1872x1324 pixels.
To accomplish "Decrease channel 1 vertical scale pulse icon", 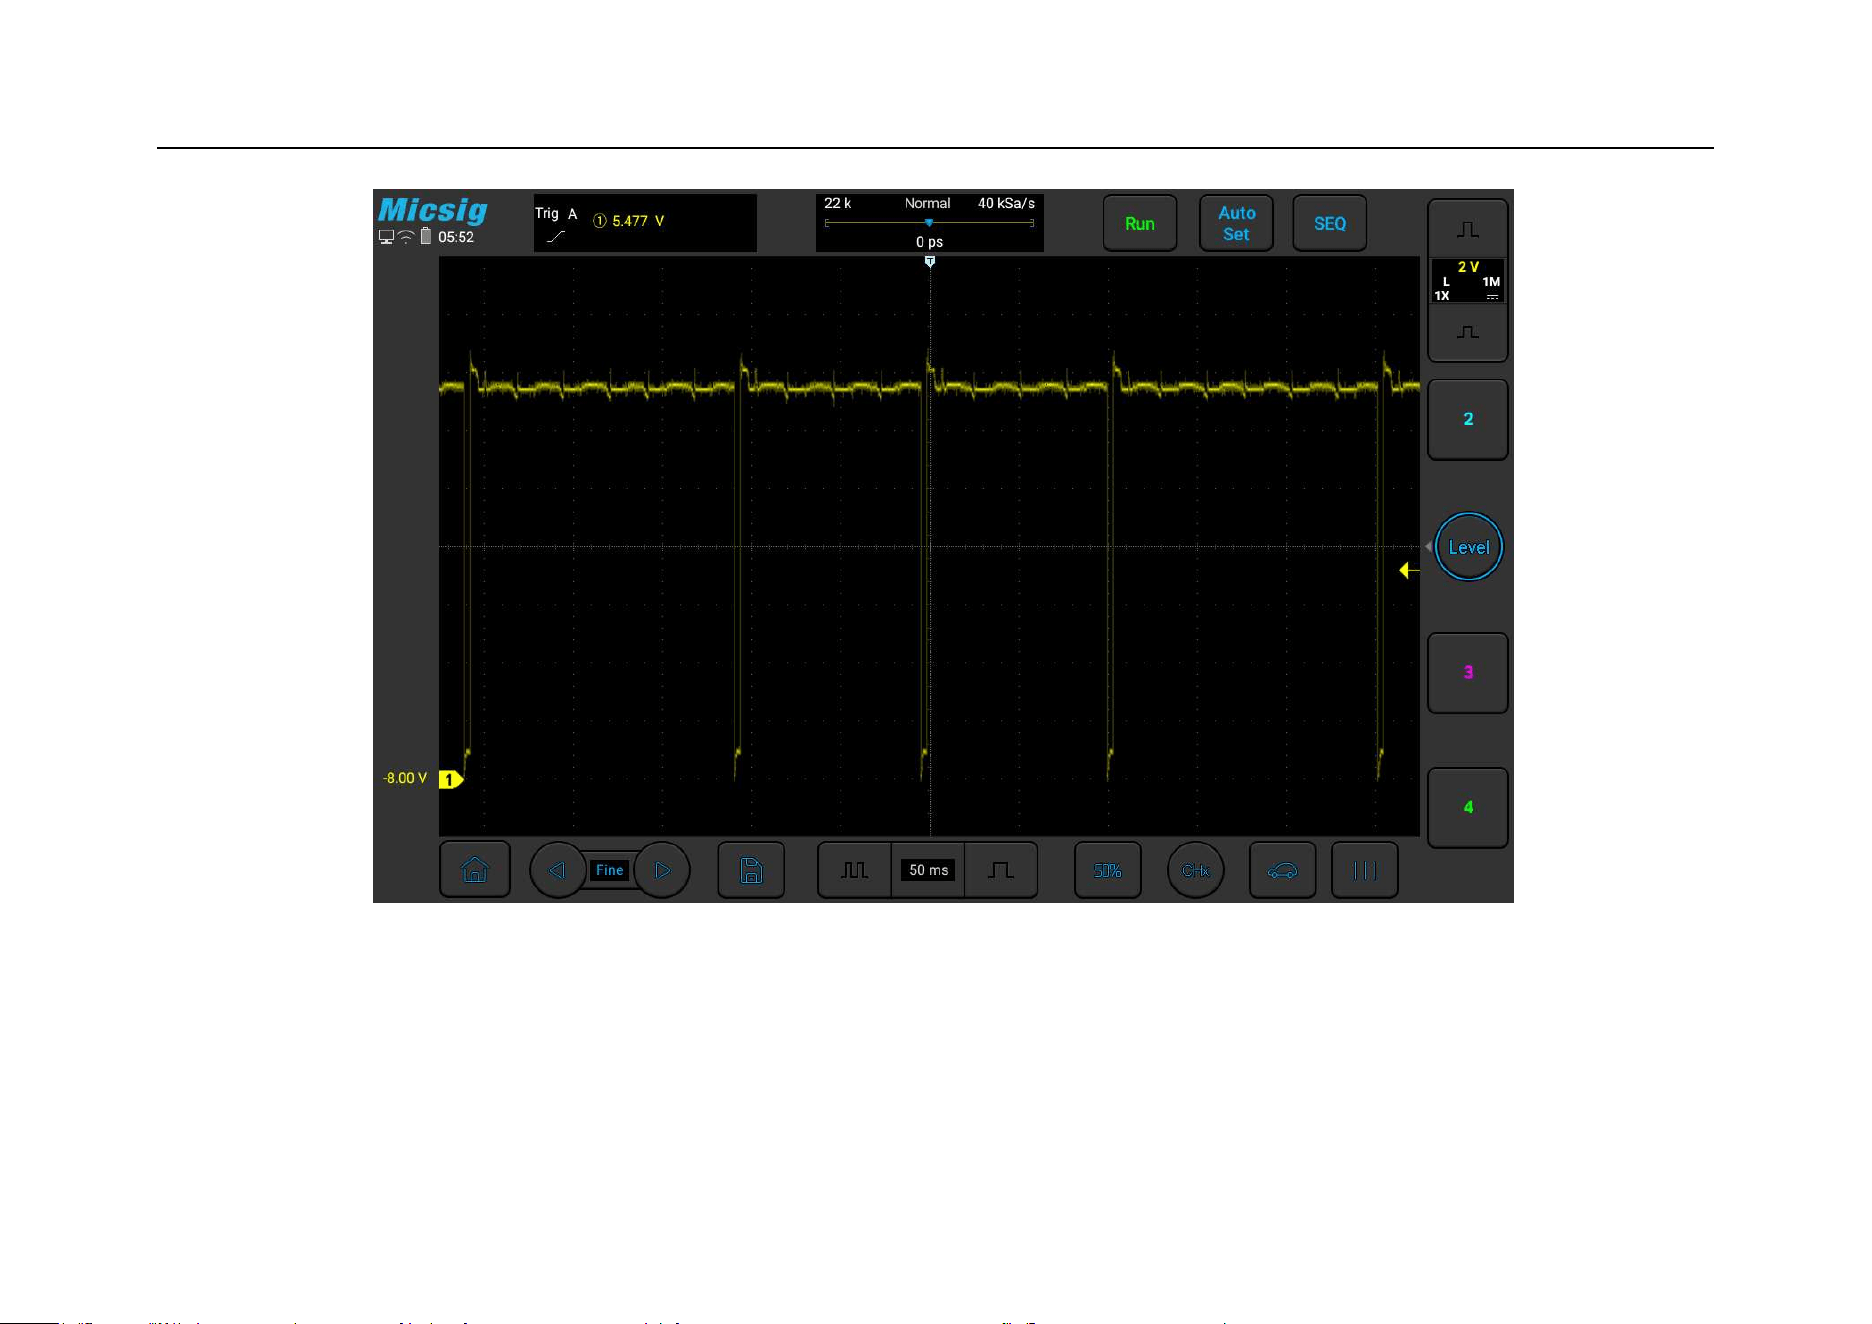I will click(x=1468, y=332).
